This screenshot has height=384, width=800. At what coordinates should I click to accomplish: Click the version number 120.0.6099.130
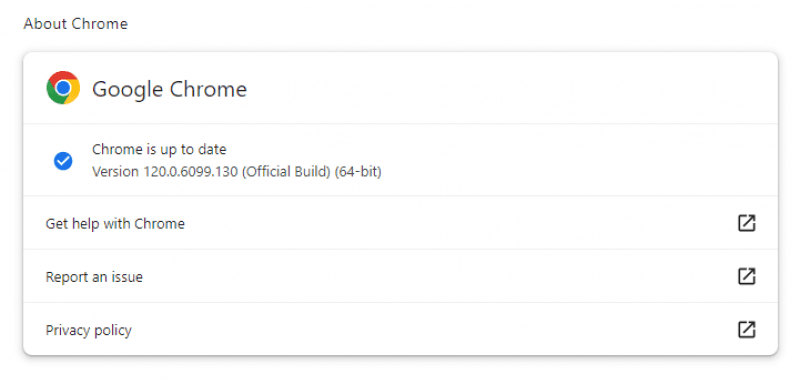190,172
